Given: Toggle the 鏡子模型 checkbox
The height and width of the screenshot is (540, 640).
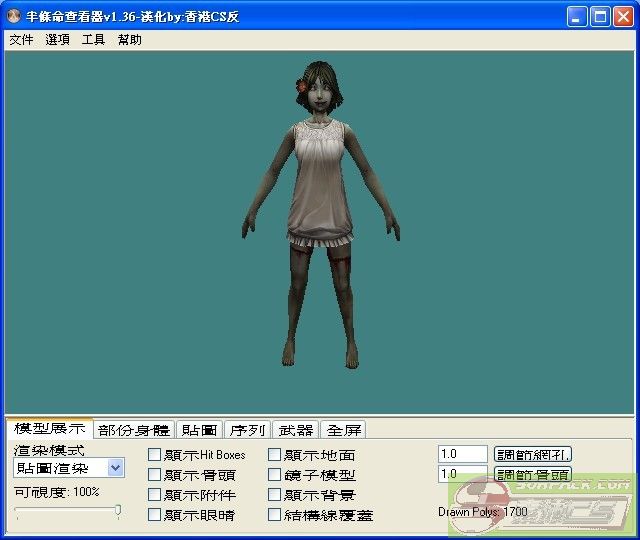Looking at the screenshot, I should 275,475.
